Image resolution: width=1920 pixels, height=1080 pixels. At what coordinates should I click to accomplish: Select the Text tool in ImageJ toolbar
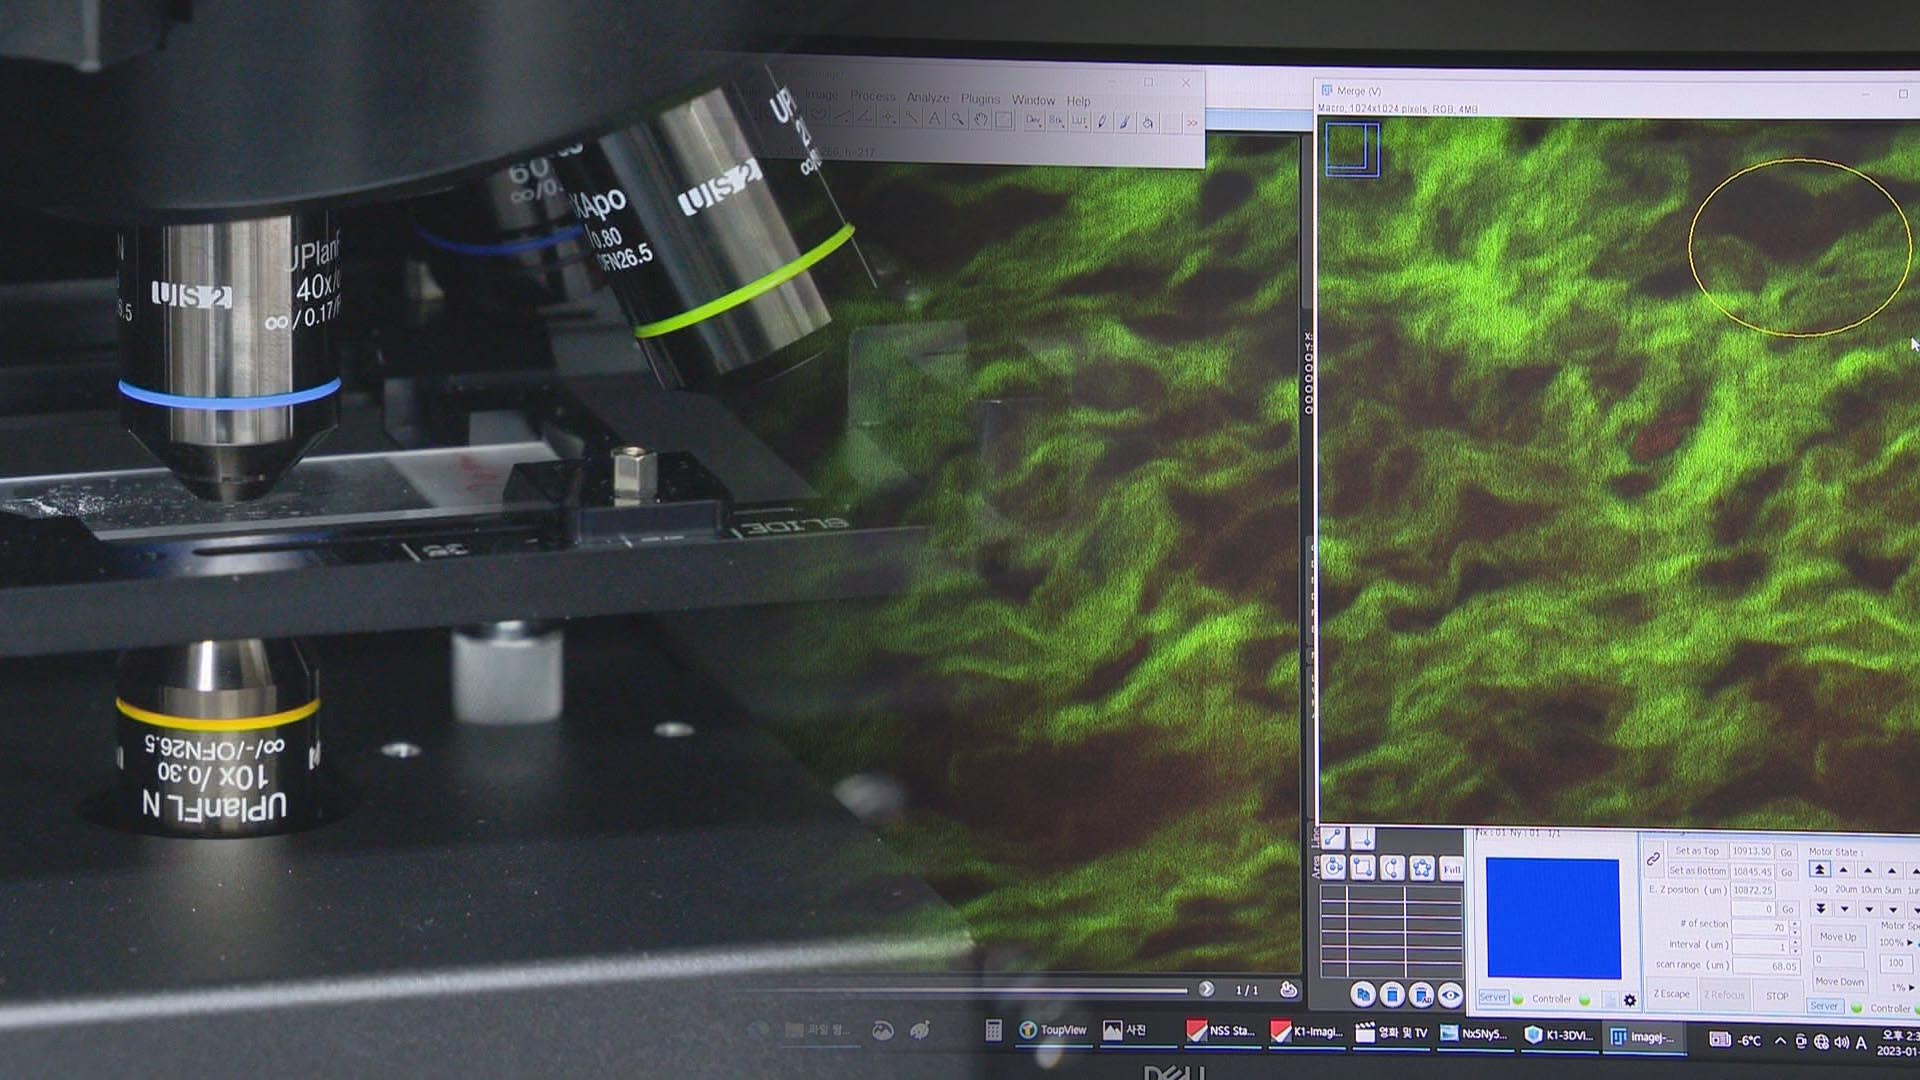(934, 119)
